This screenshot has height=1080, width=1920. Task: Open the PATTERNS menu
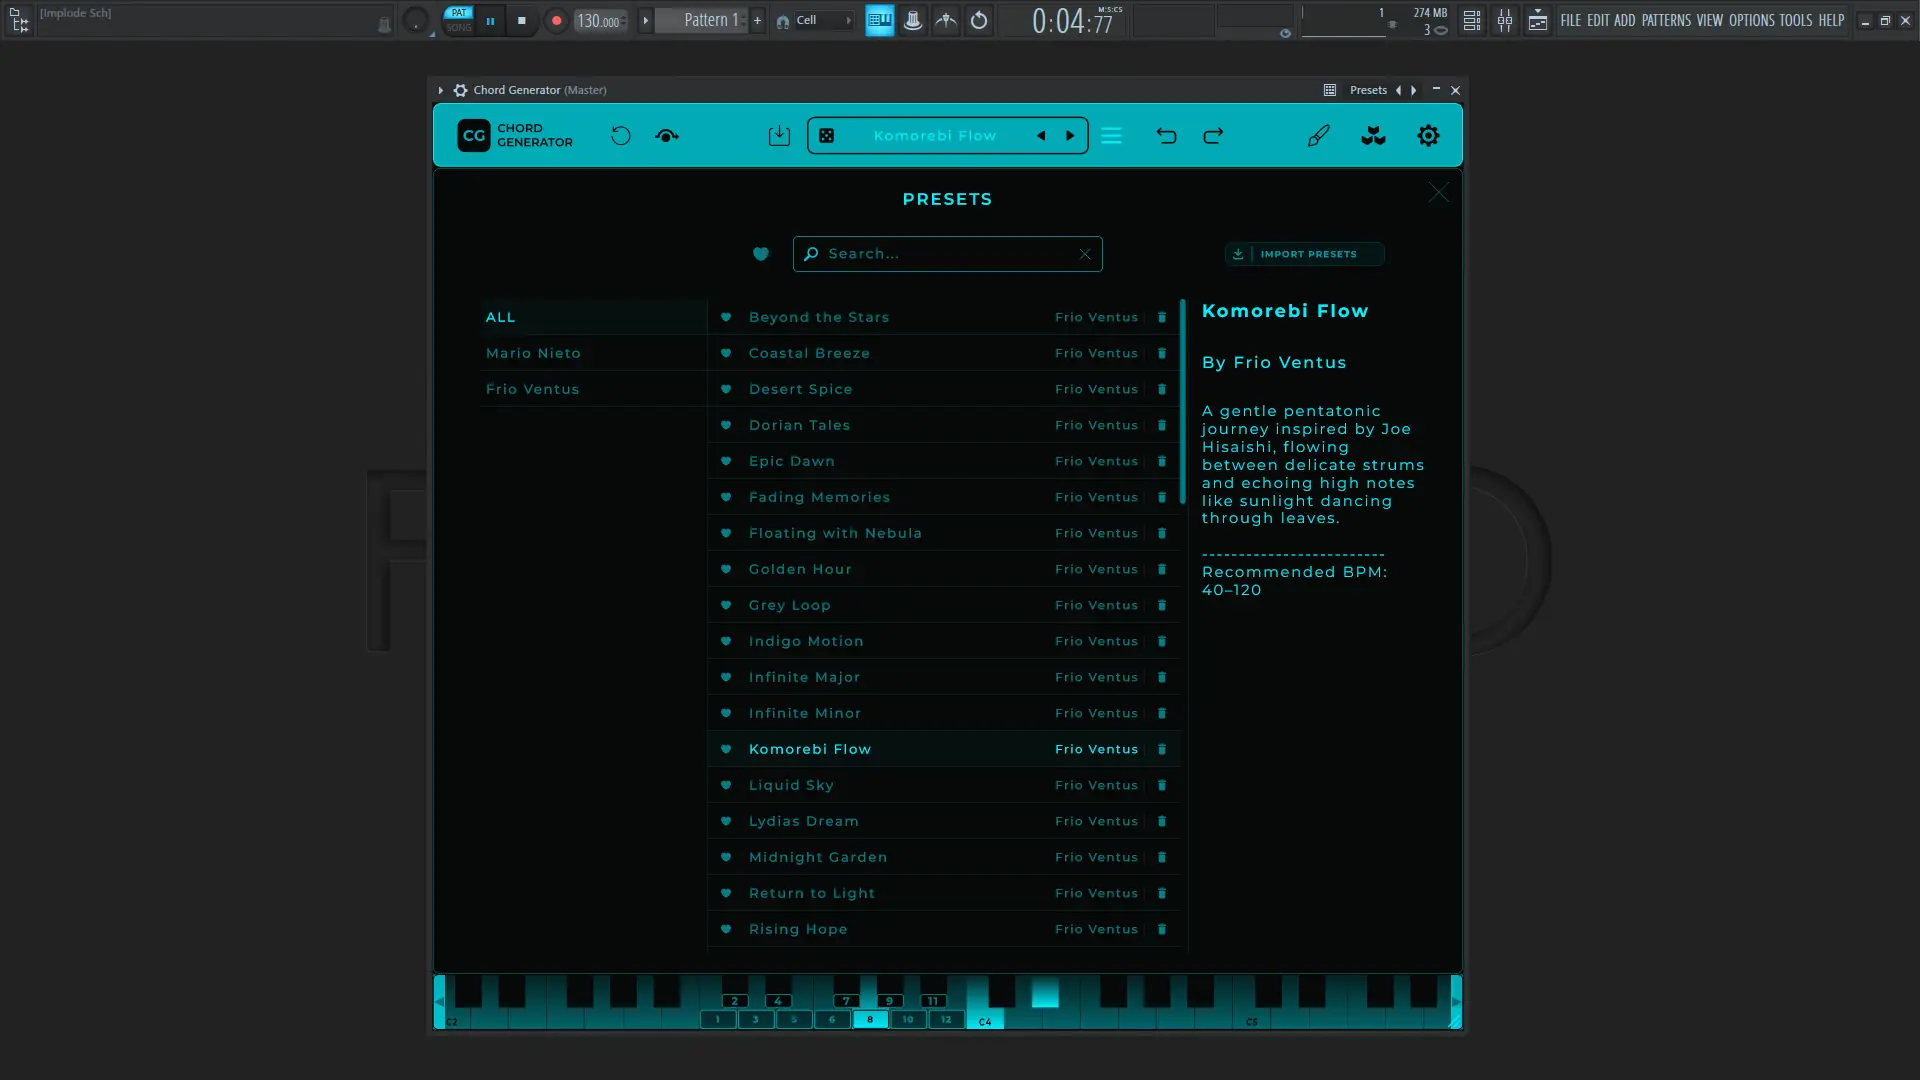(1666, 20)
